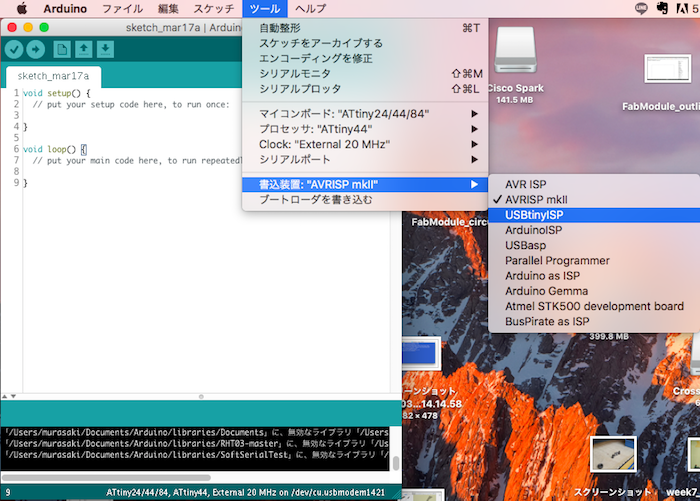
Task: Select Atmel STK500 development board
Action: pos(594,306)
